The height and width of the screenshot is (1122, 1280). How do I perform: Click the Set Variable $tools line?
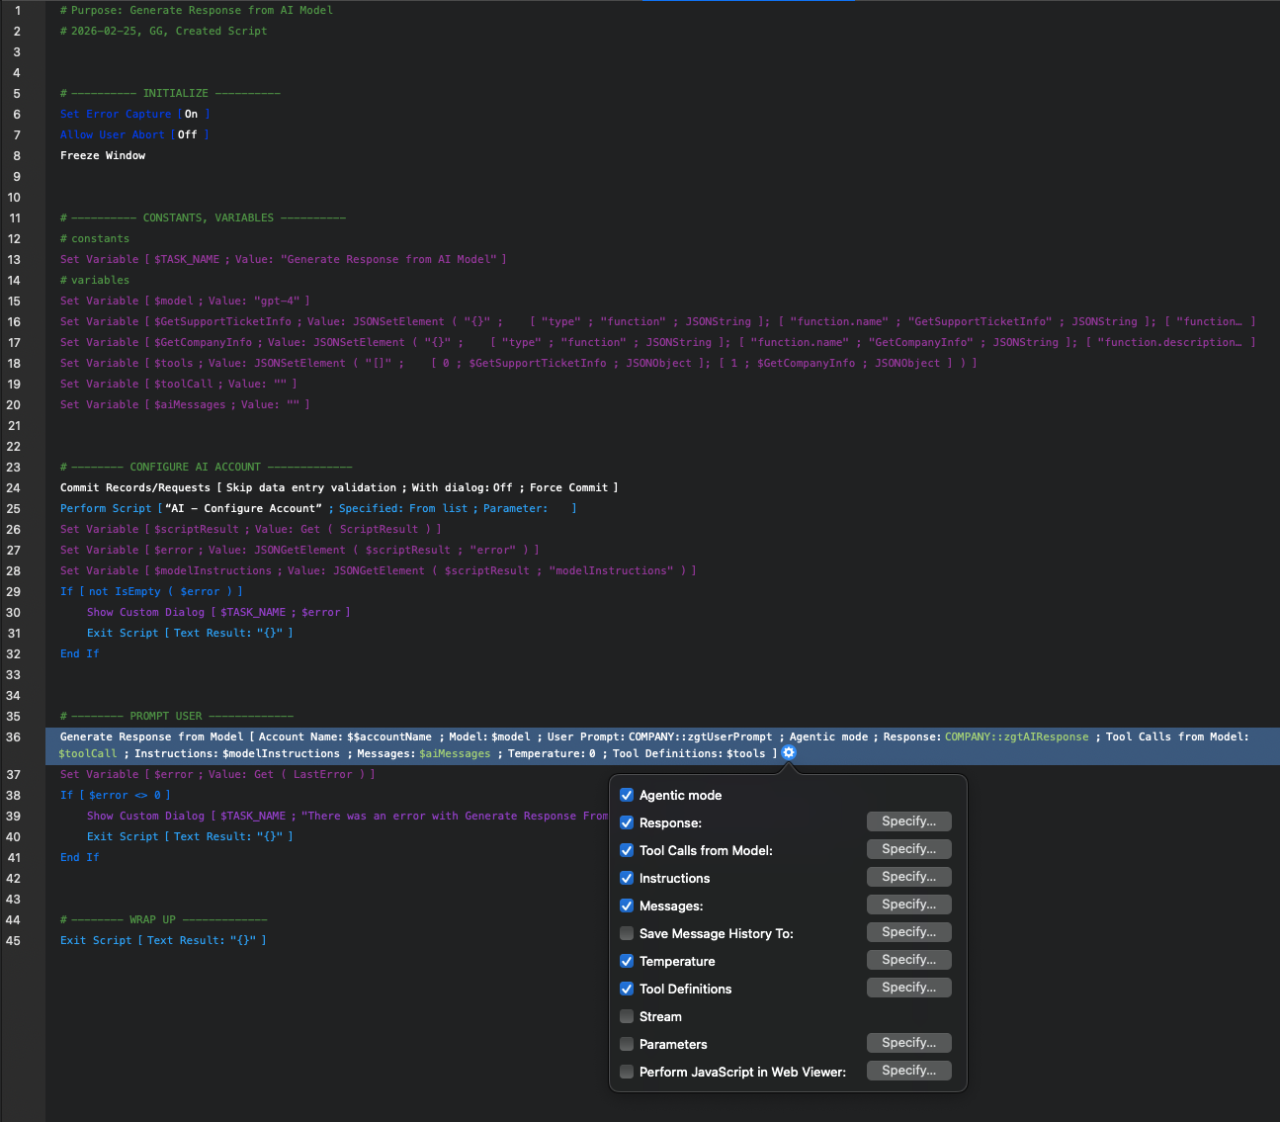point(518,364)
